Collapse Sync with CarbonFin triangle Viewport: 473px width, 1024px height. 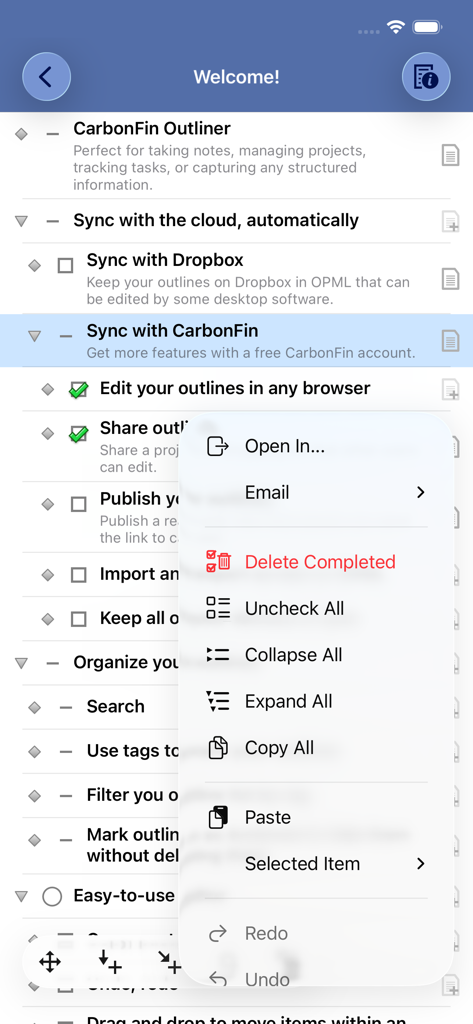click(x=35, y=336)
